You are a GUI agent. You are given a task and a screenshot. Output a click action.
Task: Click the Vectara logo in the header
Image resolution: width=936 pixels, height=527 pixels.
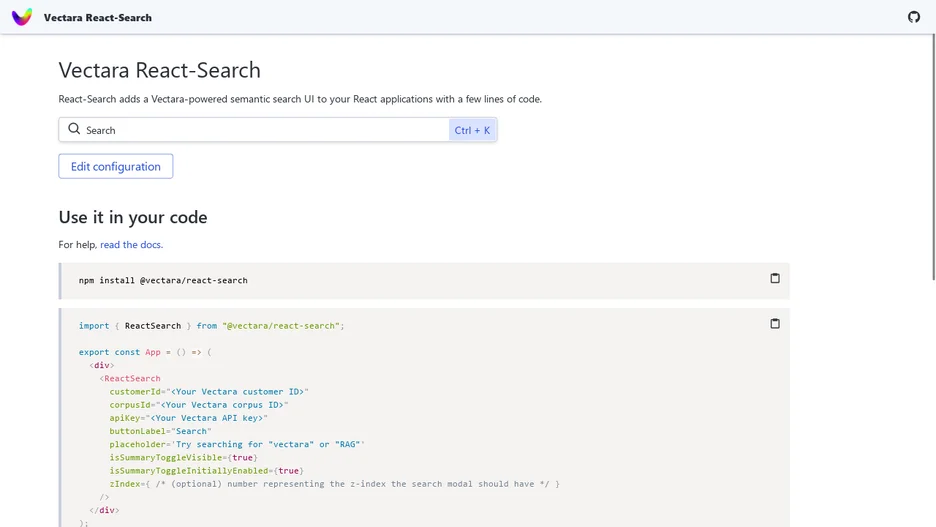(22, 17)
